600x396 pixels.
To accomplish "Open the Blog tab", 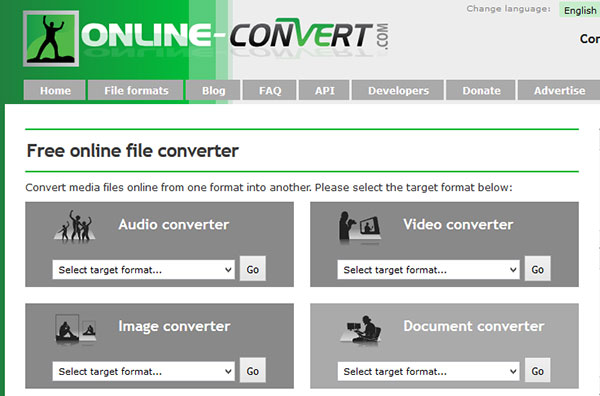I will pos(213,90).
